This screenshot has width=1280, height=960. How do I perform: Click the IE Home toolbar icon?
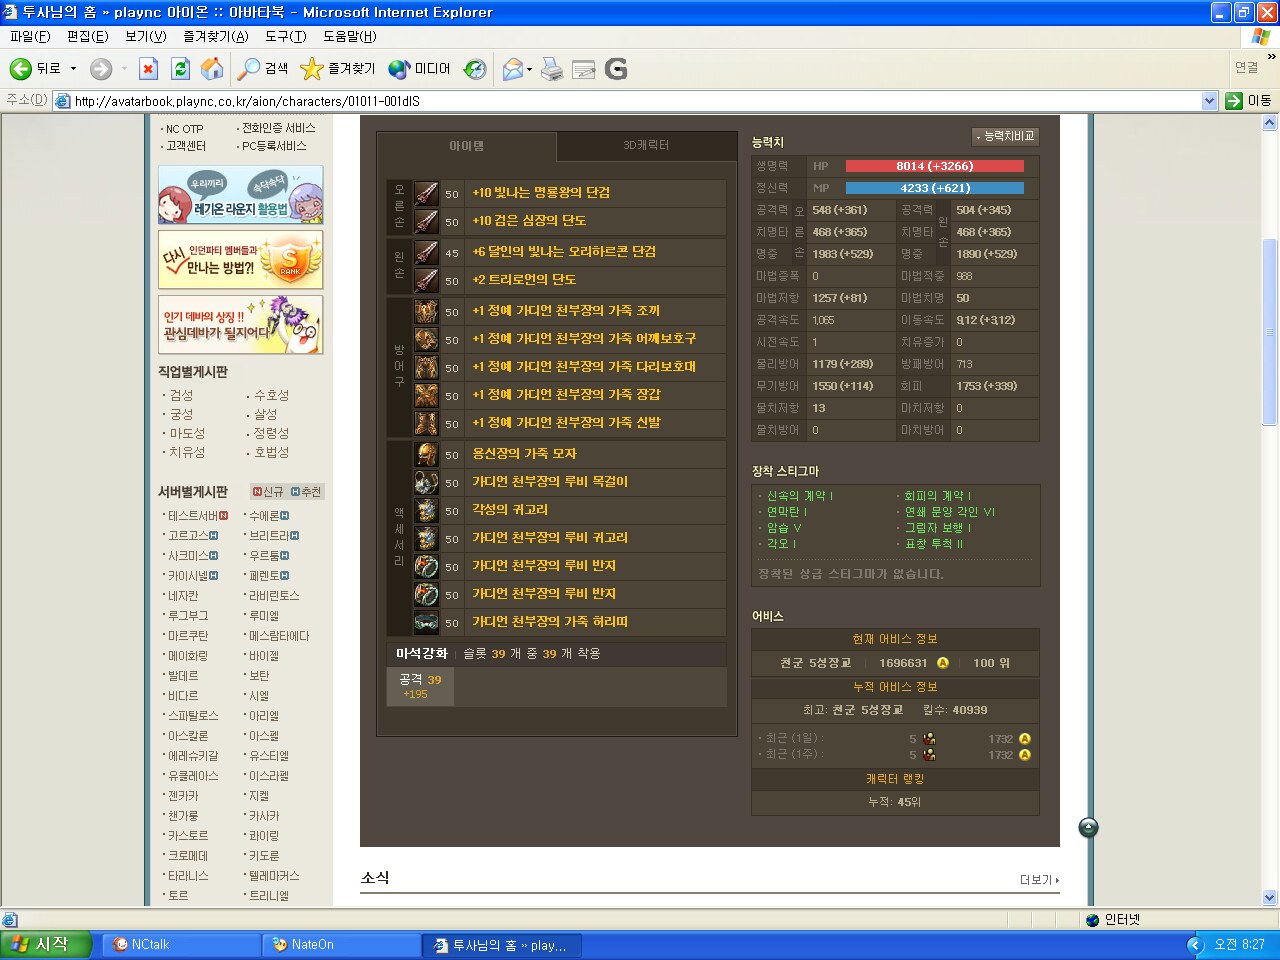point(212,69)
